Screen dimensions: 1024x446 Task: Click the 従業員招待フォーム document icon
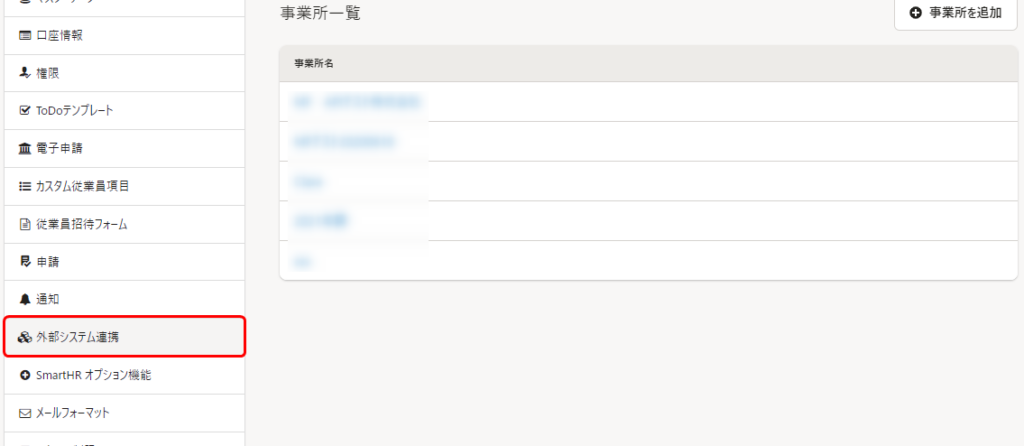[25, 225]
